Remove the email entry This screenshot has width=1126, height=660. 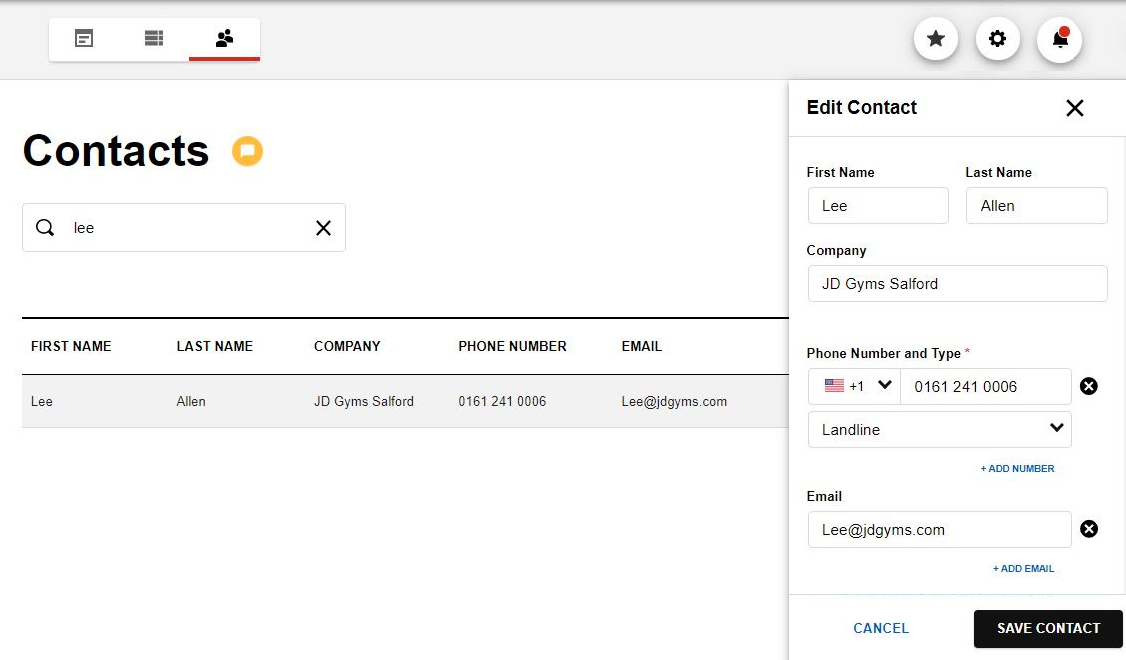[1089, 529]
